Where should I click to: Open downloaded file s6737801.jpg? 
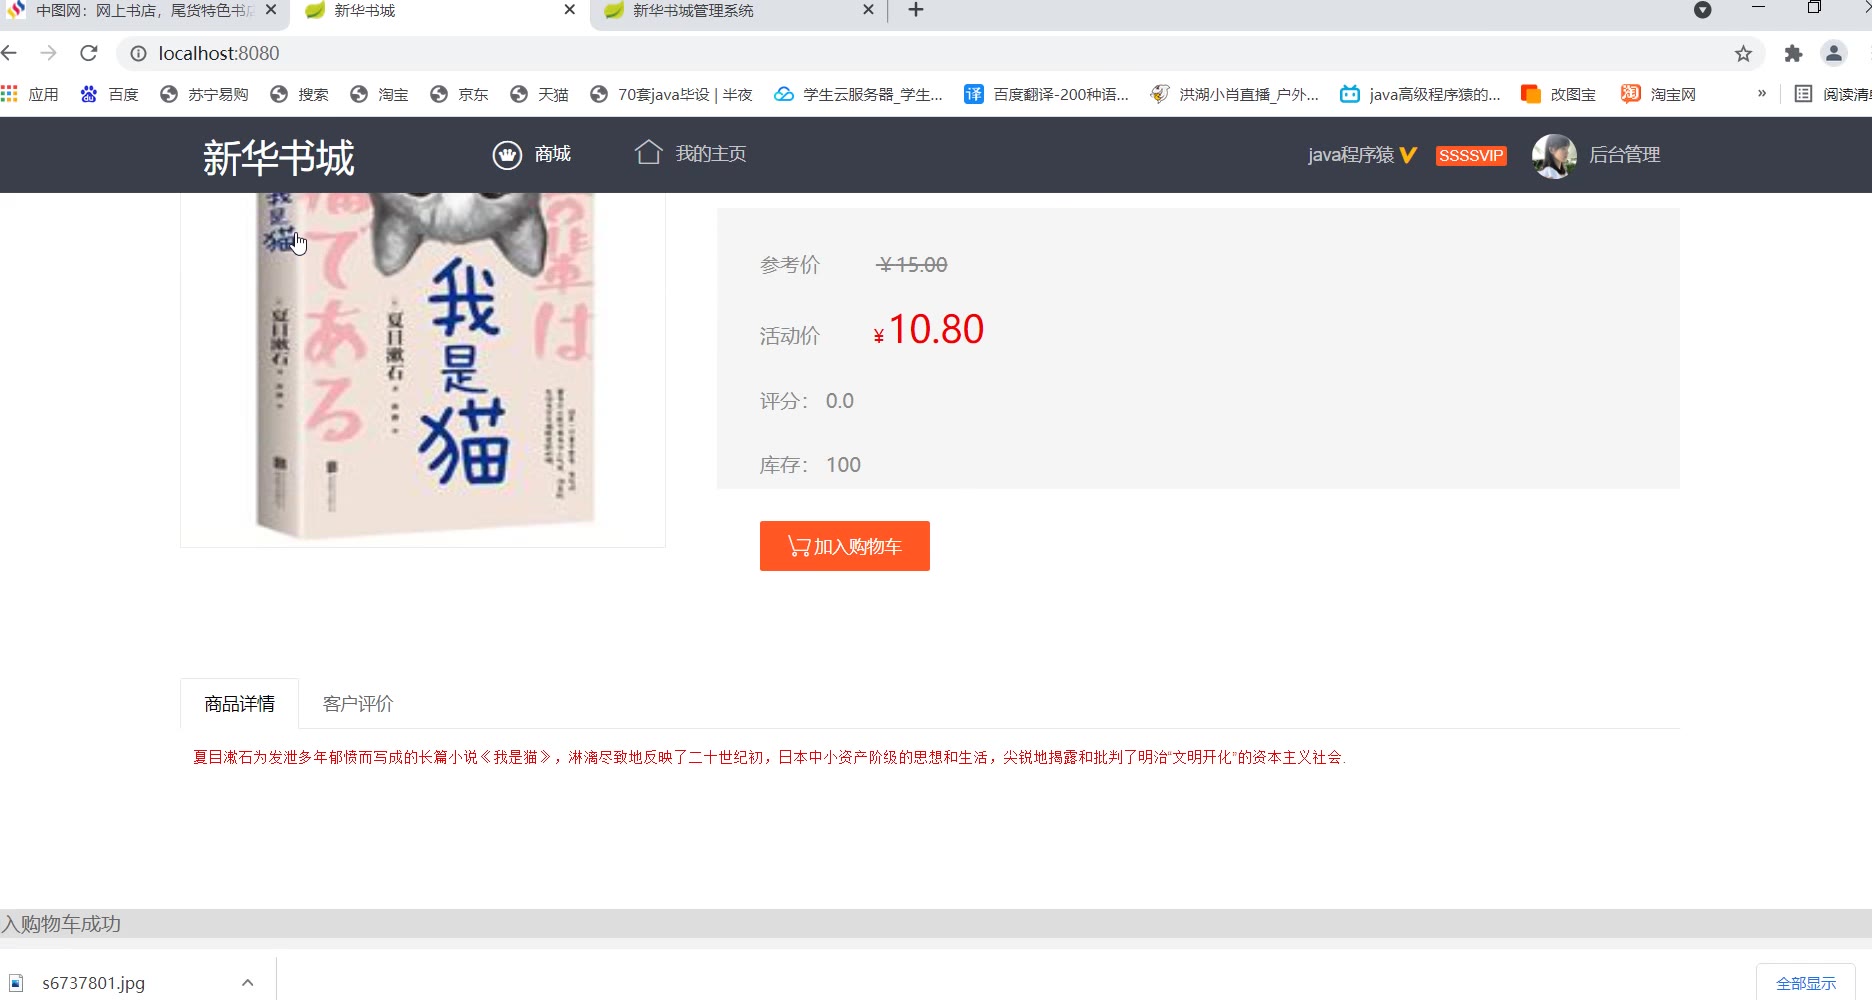point(93,983)
